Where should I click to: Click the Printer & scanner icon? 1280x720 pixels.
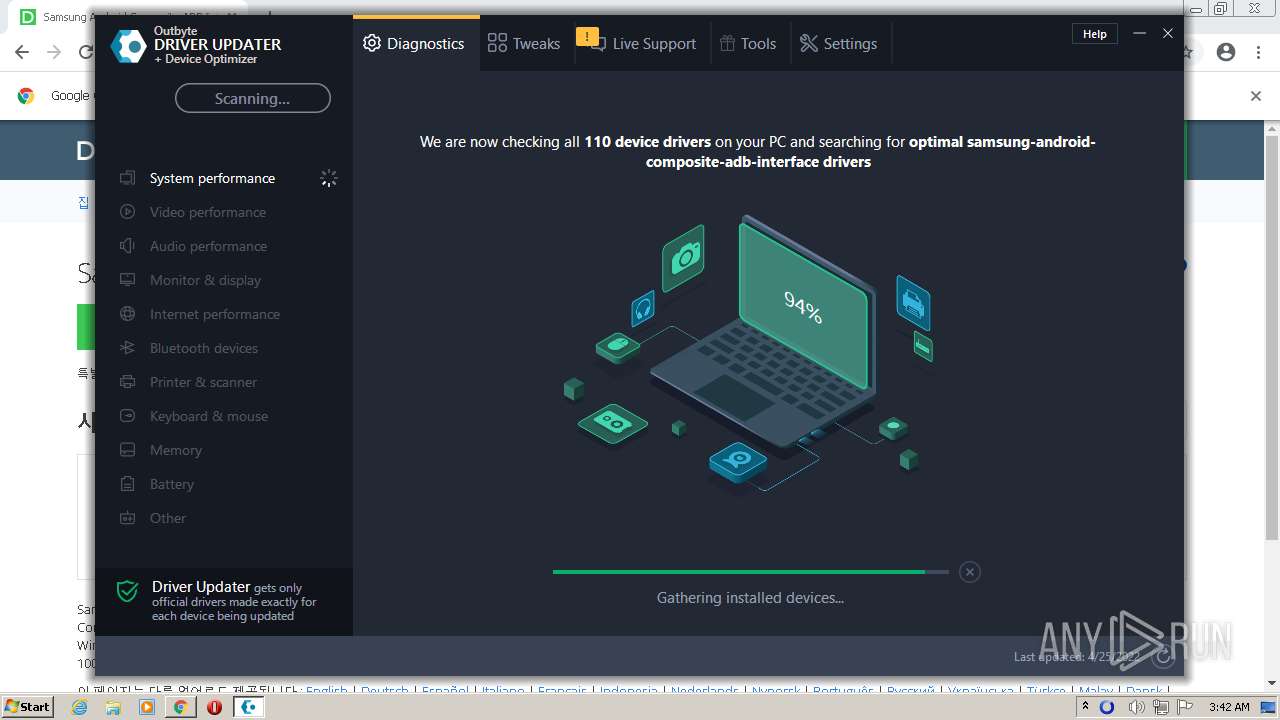127,382
